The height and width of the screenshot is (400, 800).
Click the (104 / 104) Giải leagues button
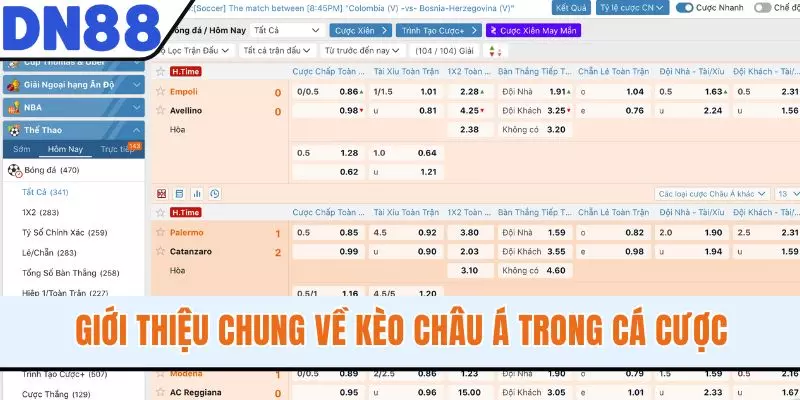(445, 51)
